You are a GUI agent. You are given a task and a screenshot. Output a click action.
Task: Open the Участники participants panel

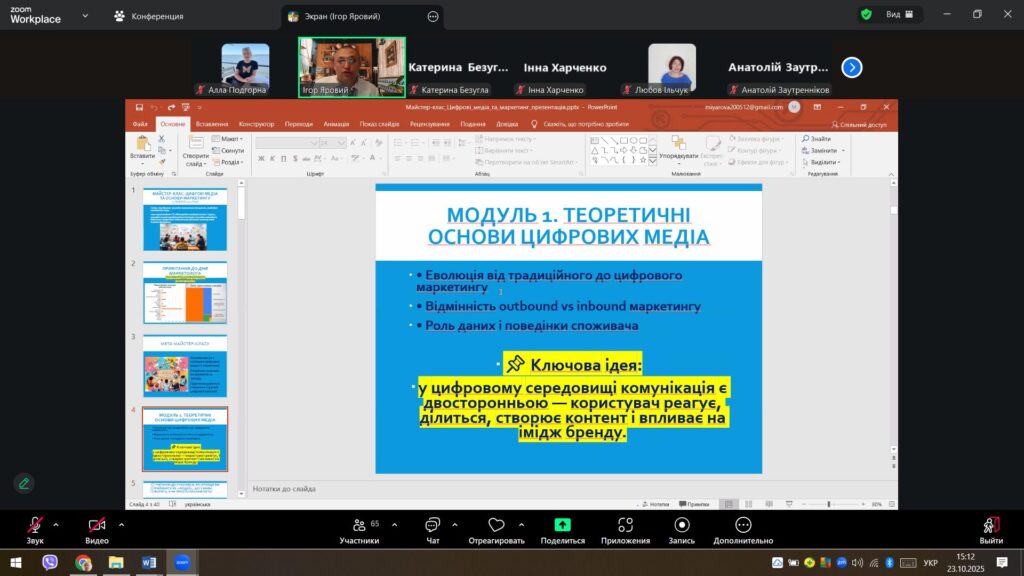359,526
